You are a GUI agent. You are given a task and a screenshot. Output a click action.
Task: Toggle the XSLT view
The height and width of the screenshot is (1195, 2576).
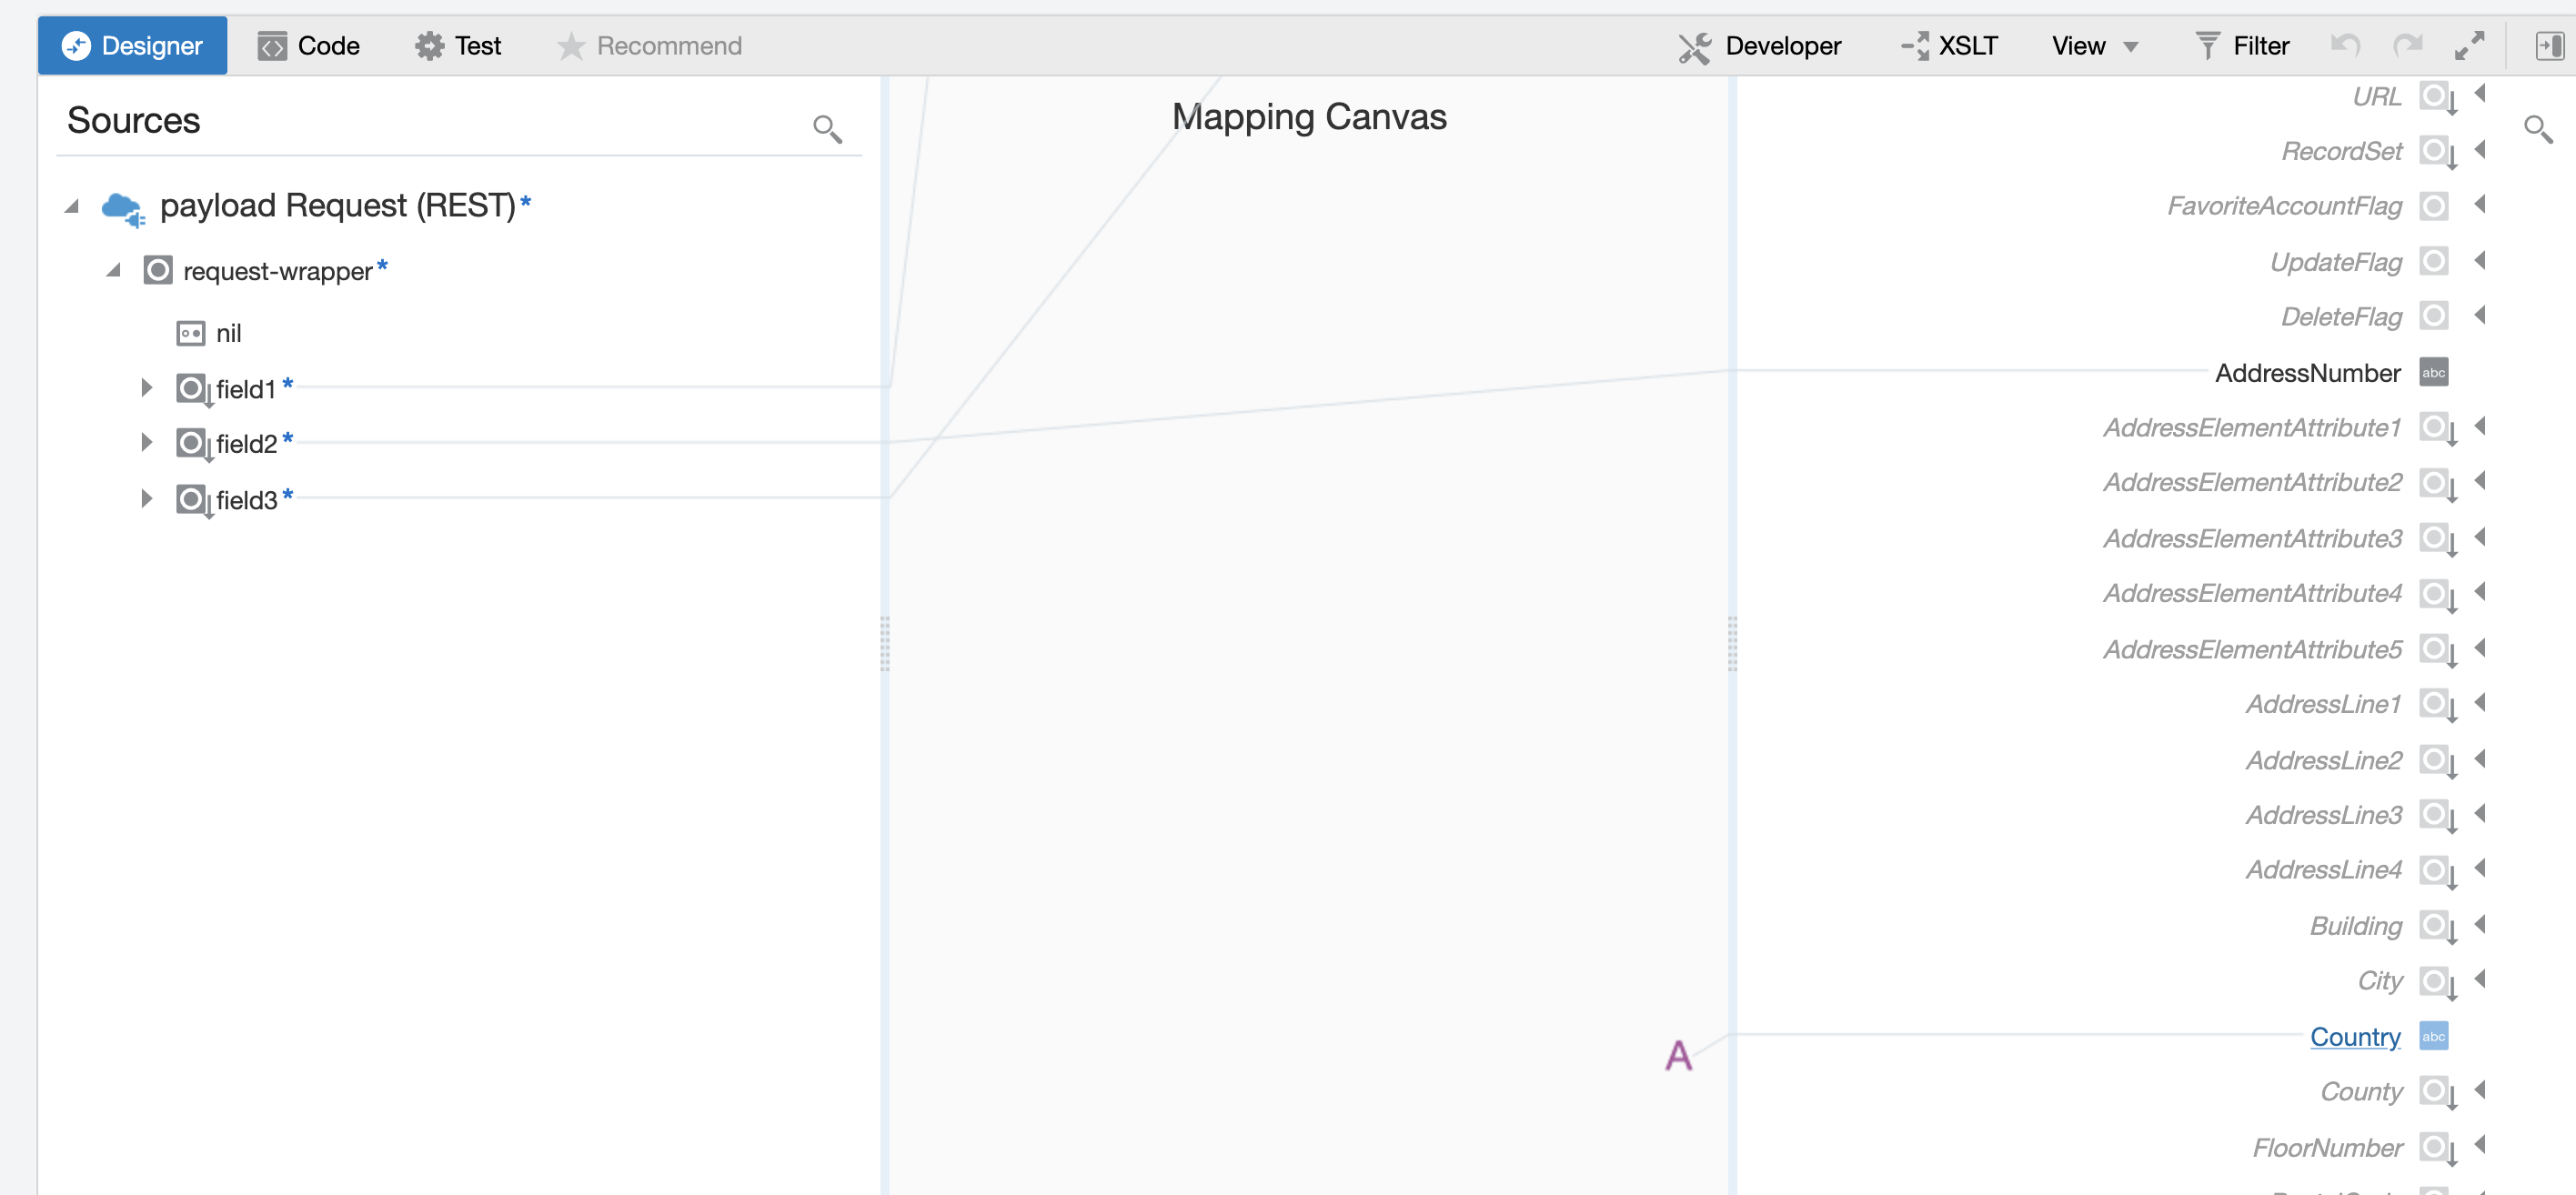tap(1949, 45)
